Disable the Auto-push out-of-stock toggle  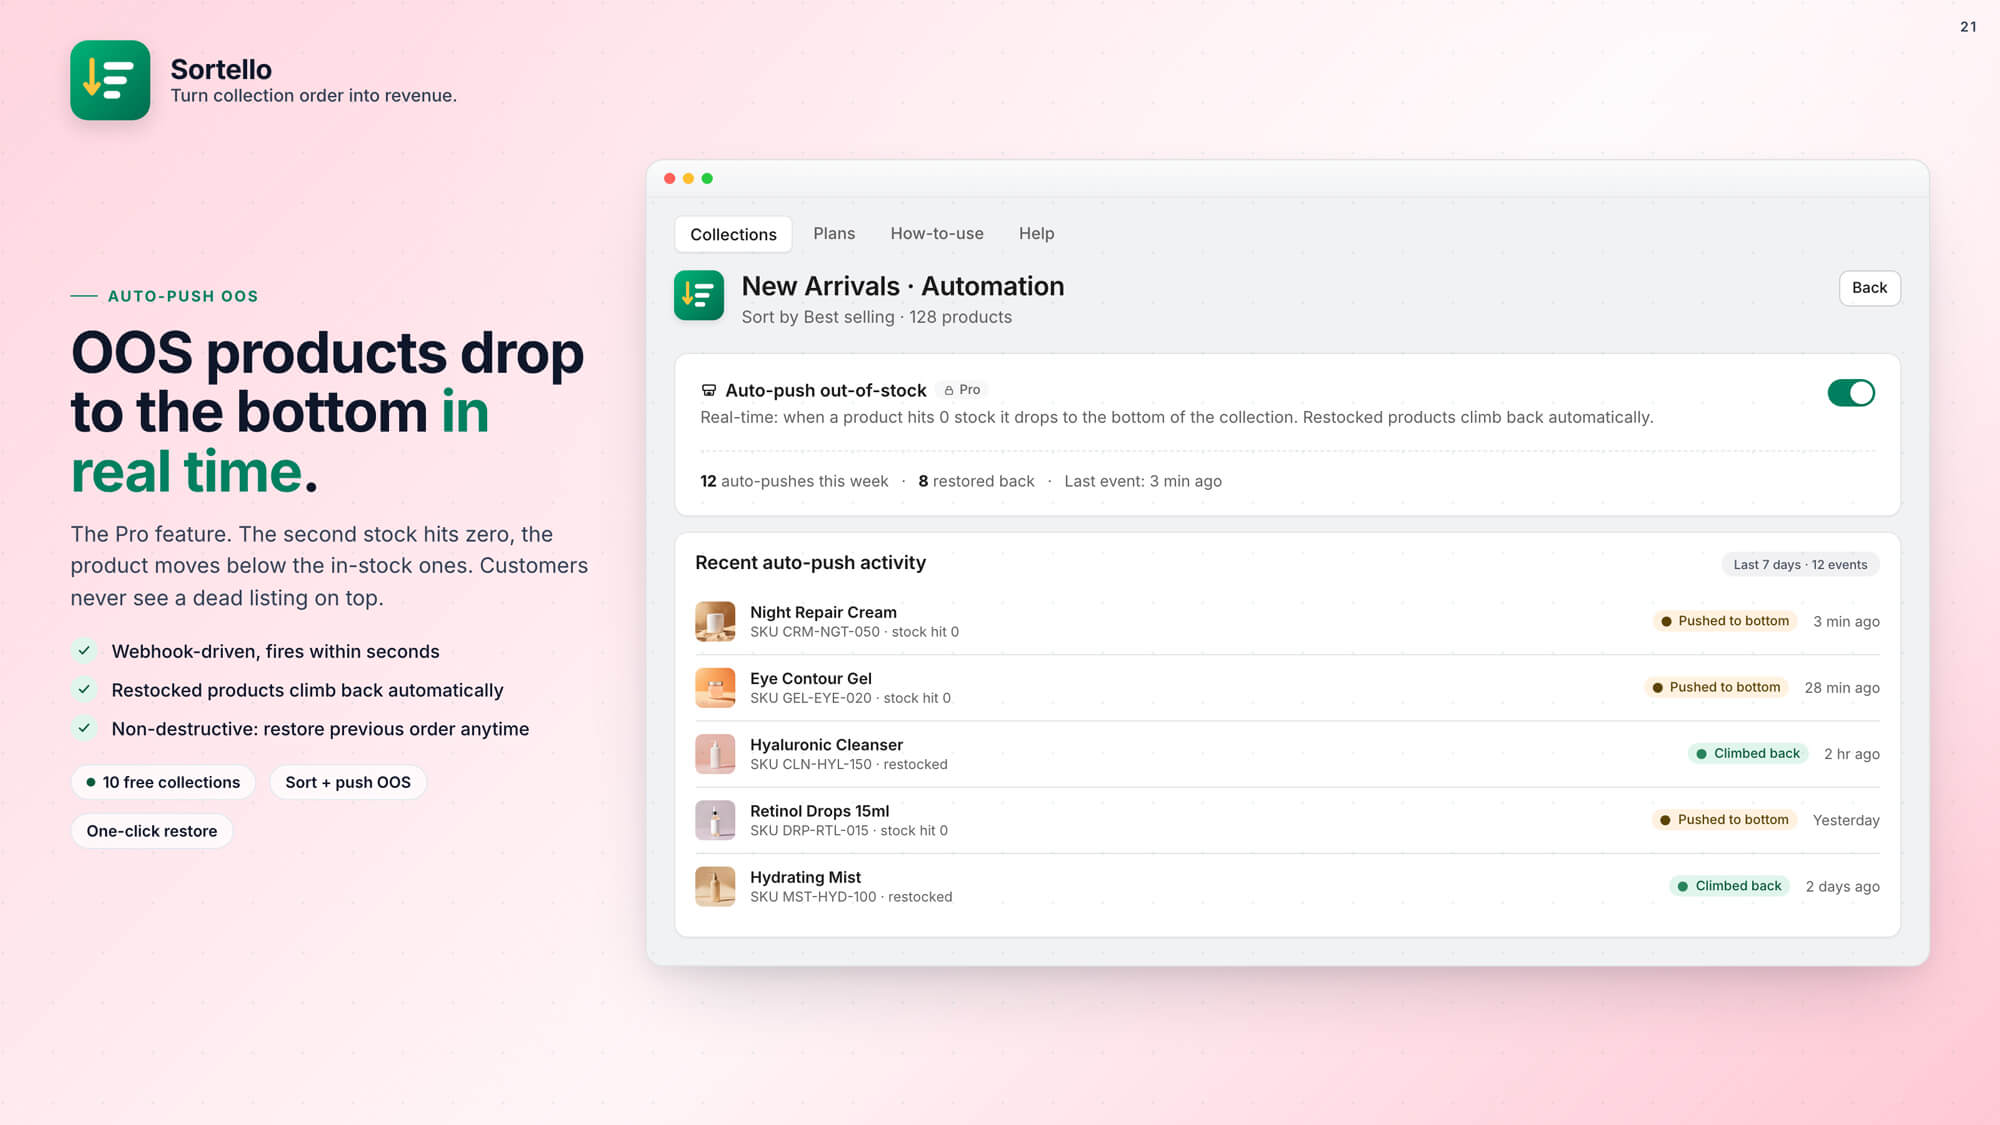[1851, 393]
